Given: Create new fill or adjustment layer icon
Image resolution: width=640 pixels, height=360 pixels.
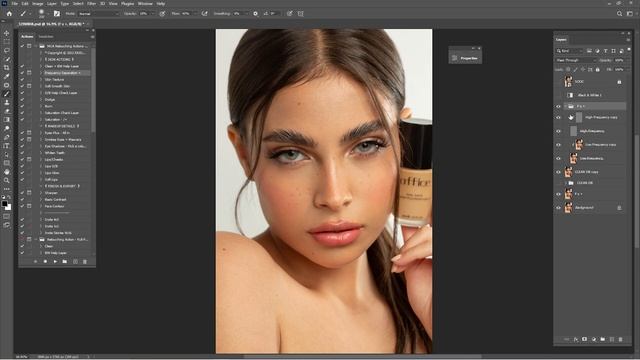Looking at the screenshot, I should coord(594,339).
